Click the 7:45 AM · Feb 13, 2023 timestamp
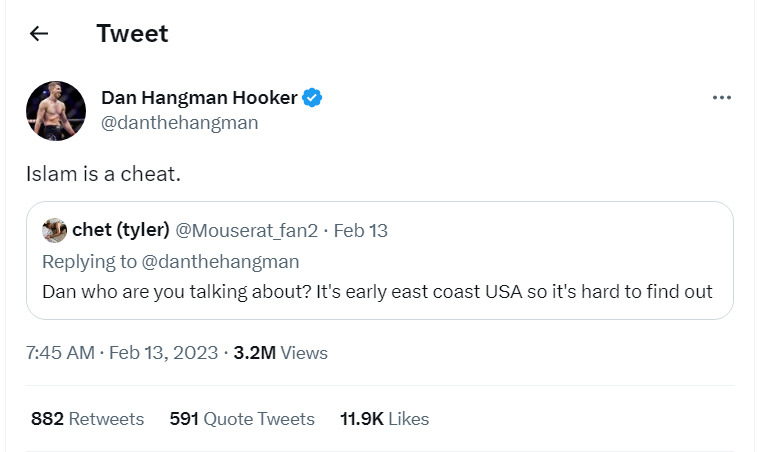762x452 pixels. [x=122, y=353]
